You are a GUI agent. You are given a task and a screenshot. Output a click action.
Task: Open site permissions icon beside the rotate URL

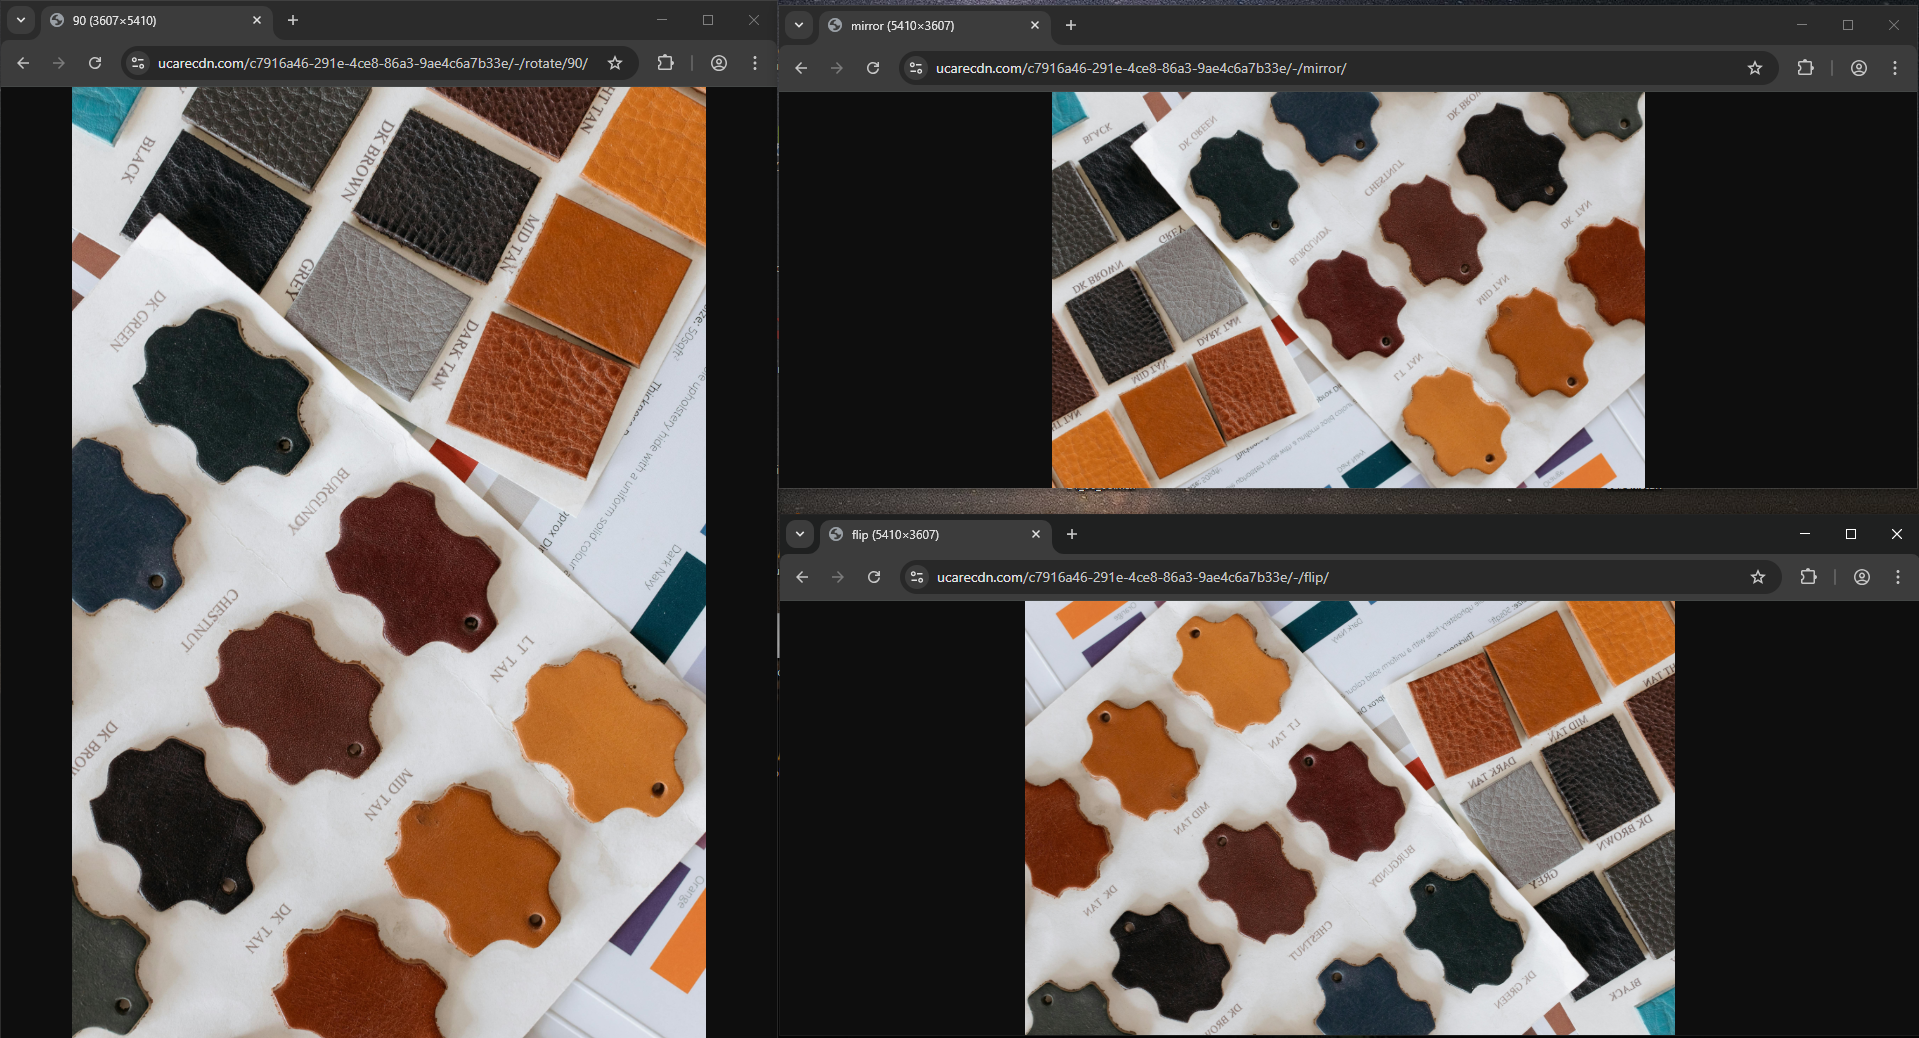(x=136, y=62)
